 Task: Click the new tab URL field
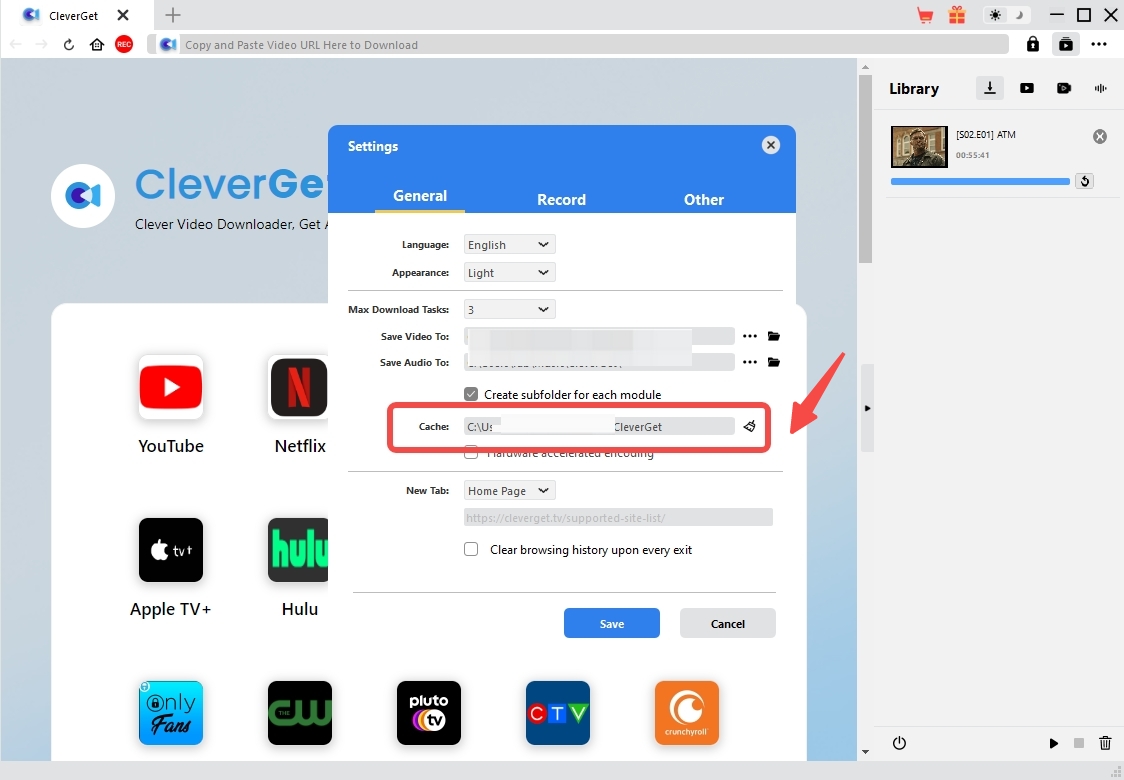coord(619,518)
